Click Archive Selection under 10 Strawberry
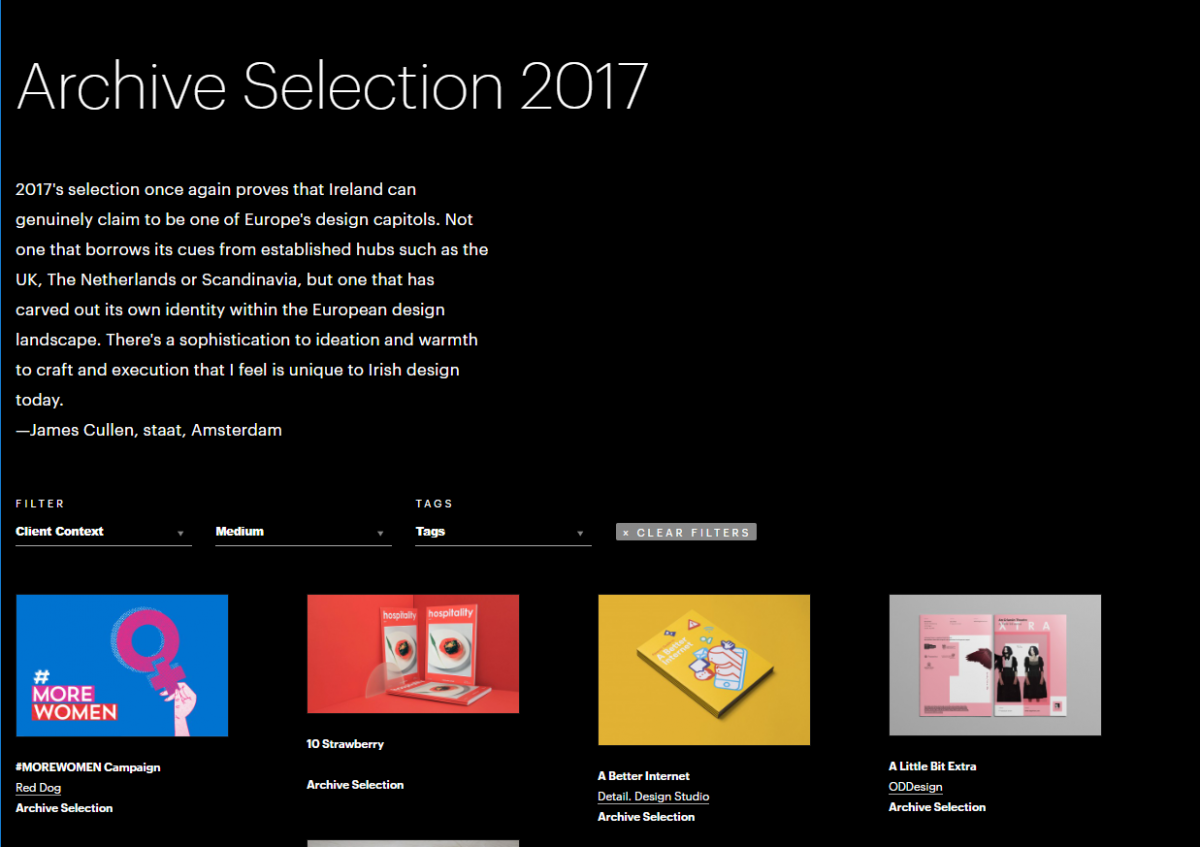This screenshot has height=847, width=1200. tap(355, 785)
